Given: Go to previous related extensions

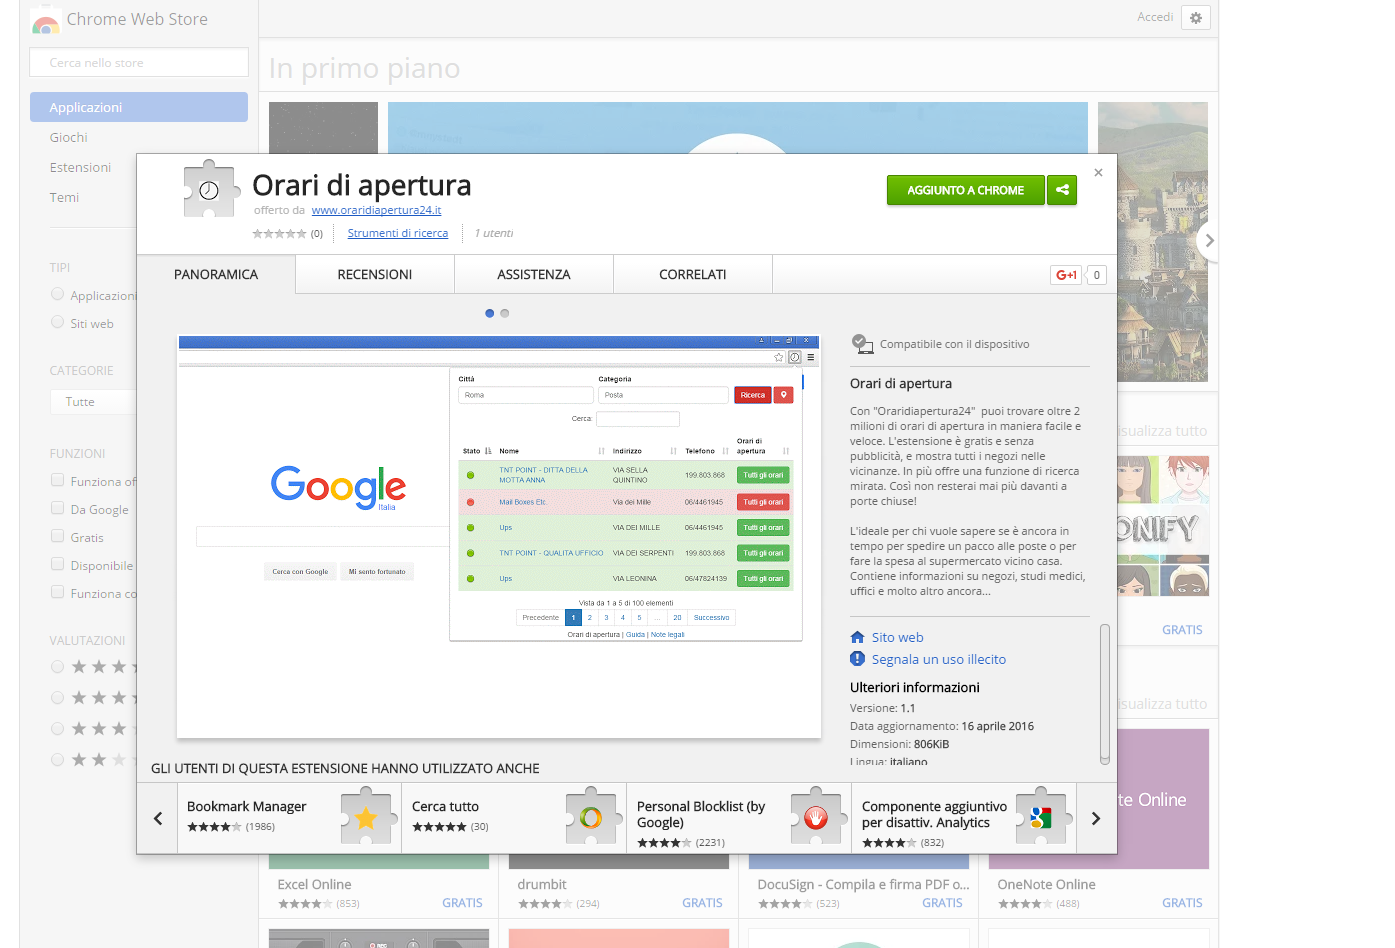Looking at the screenshot, I should point(158,818).
